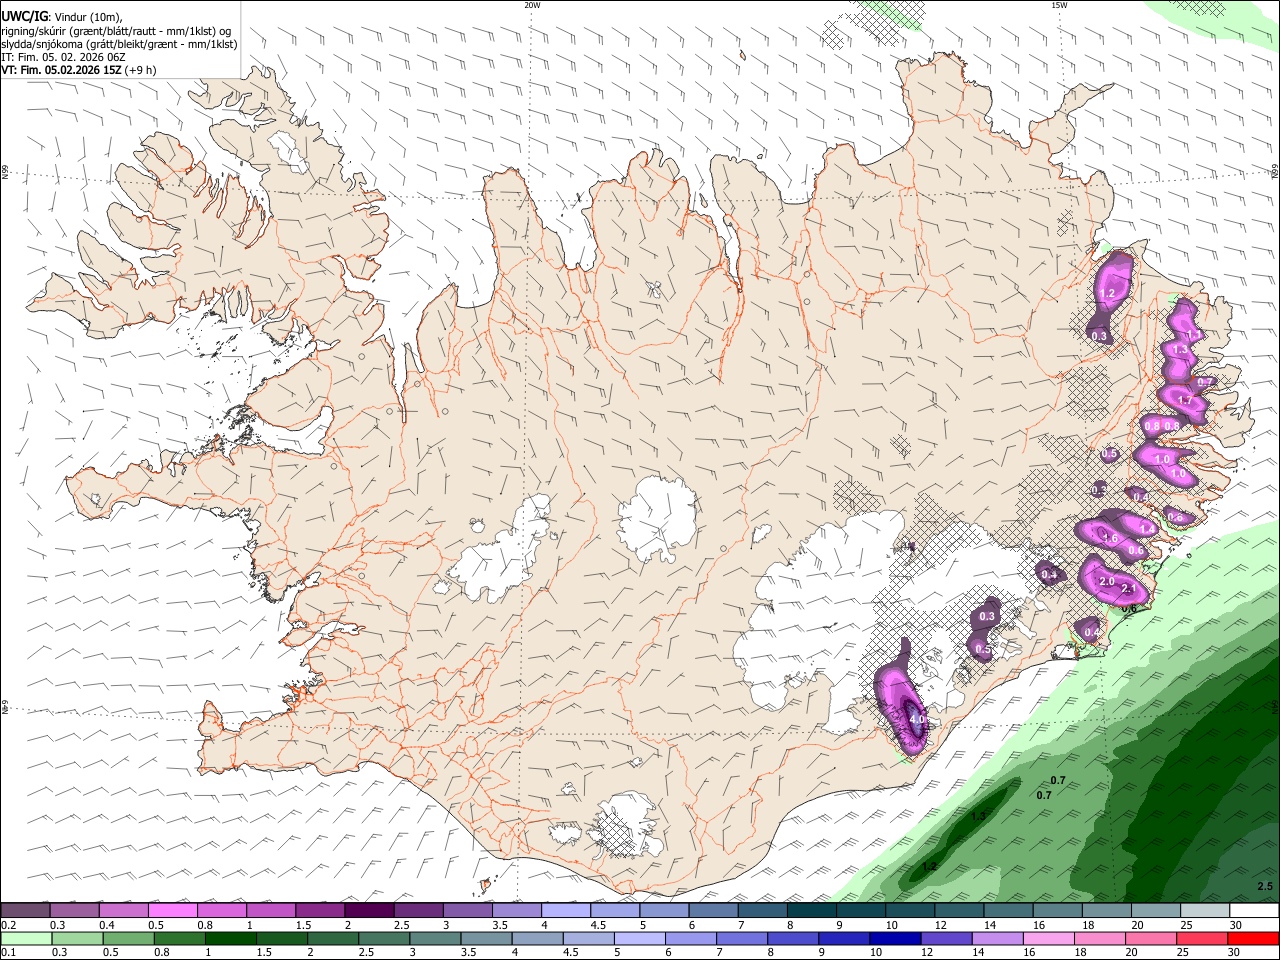Click the bright red 30 swatch, bottom legend row
The height and width of the screenshot is (960, 1280).
[1251, 939]
